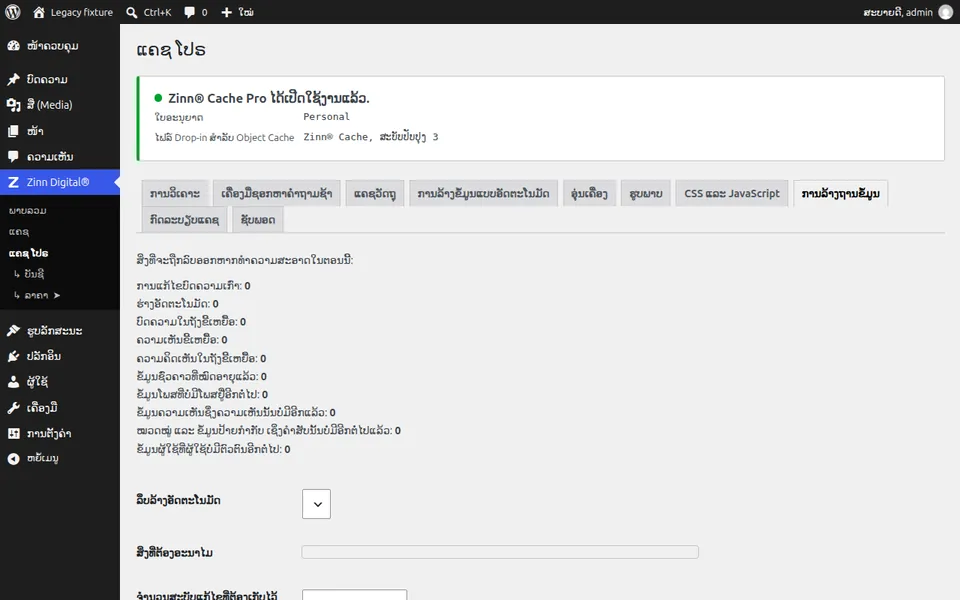960x600 pixels.
Task: Click the ສິ່ງທີ່ຕ້ອງຍະນາໄມ input field
Action: [x=500, y=552]
